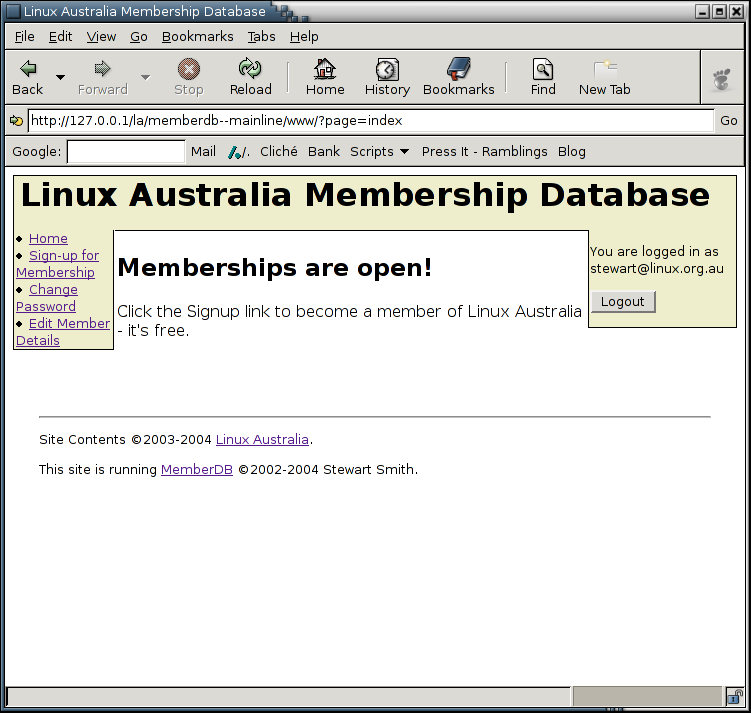
Task: Reload the page with the Reload icon
Action: click(x=250, y=68)
